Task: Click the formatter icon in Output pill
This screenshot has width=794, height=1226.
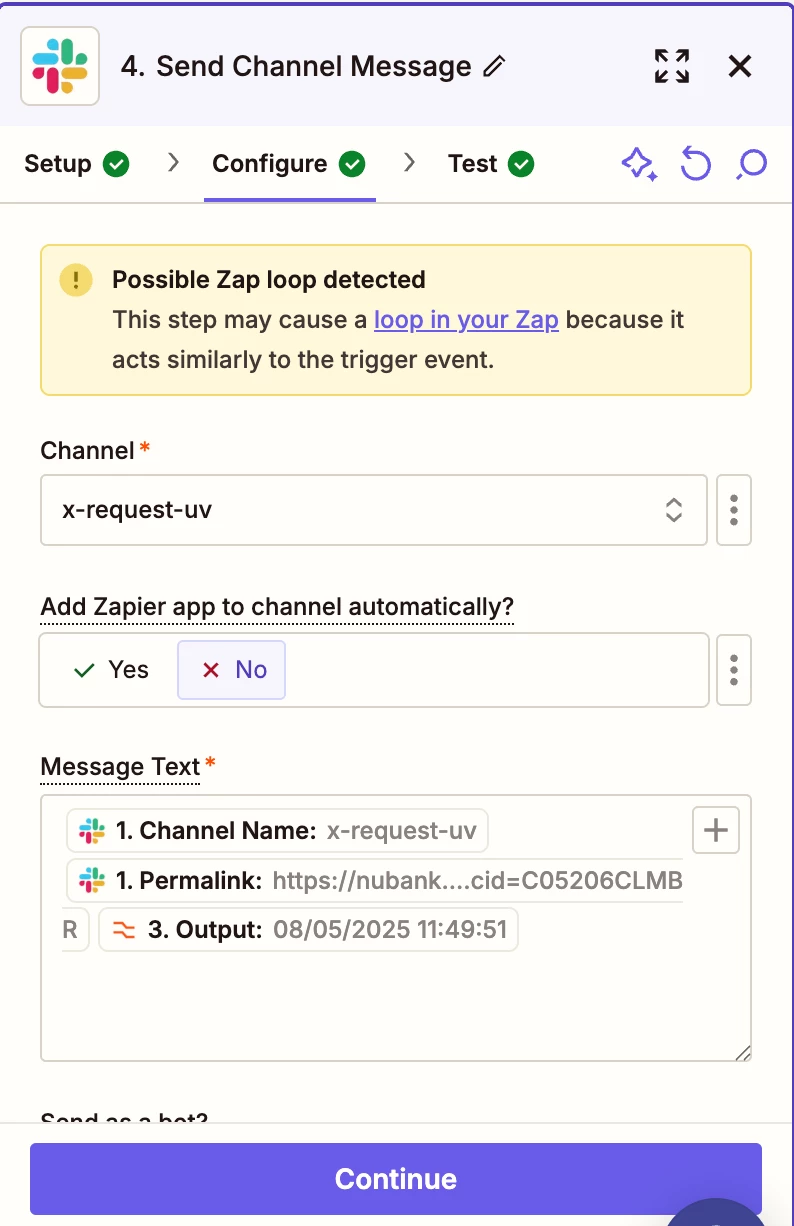Action: pos(124,930)
